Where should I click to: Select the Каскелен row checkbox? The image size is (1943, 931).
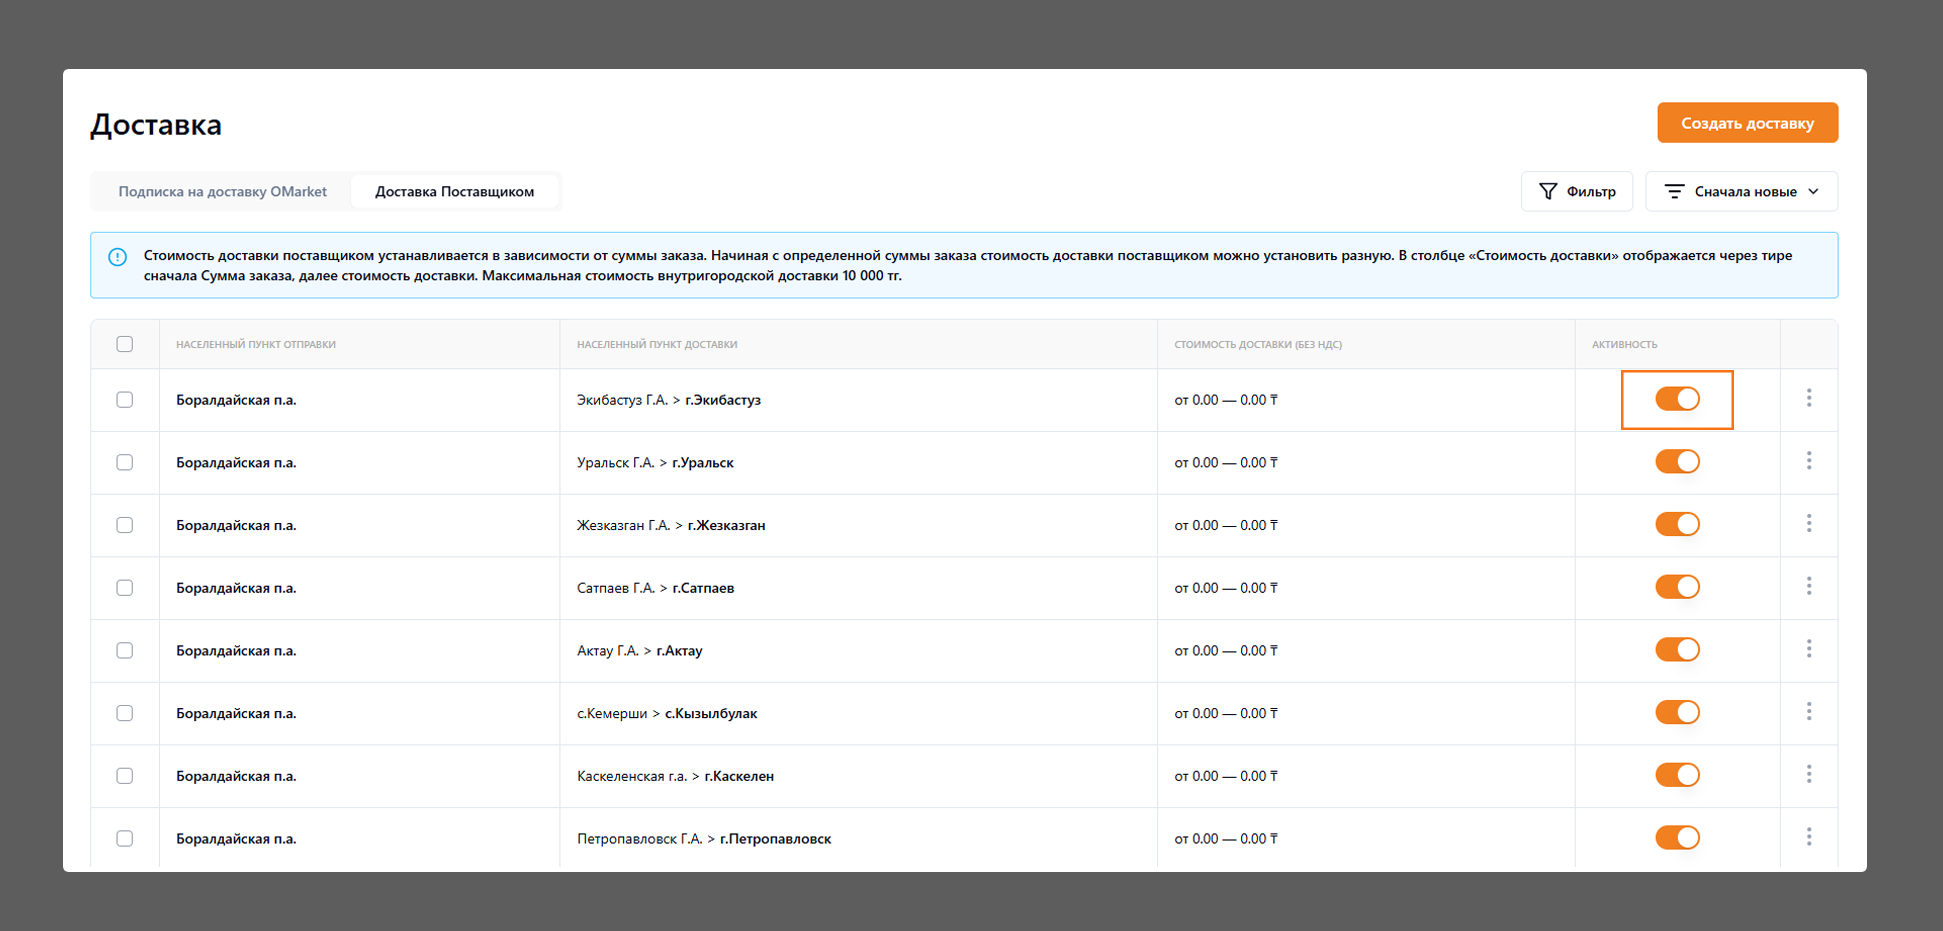click(x=124, y=775)
